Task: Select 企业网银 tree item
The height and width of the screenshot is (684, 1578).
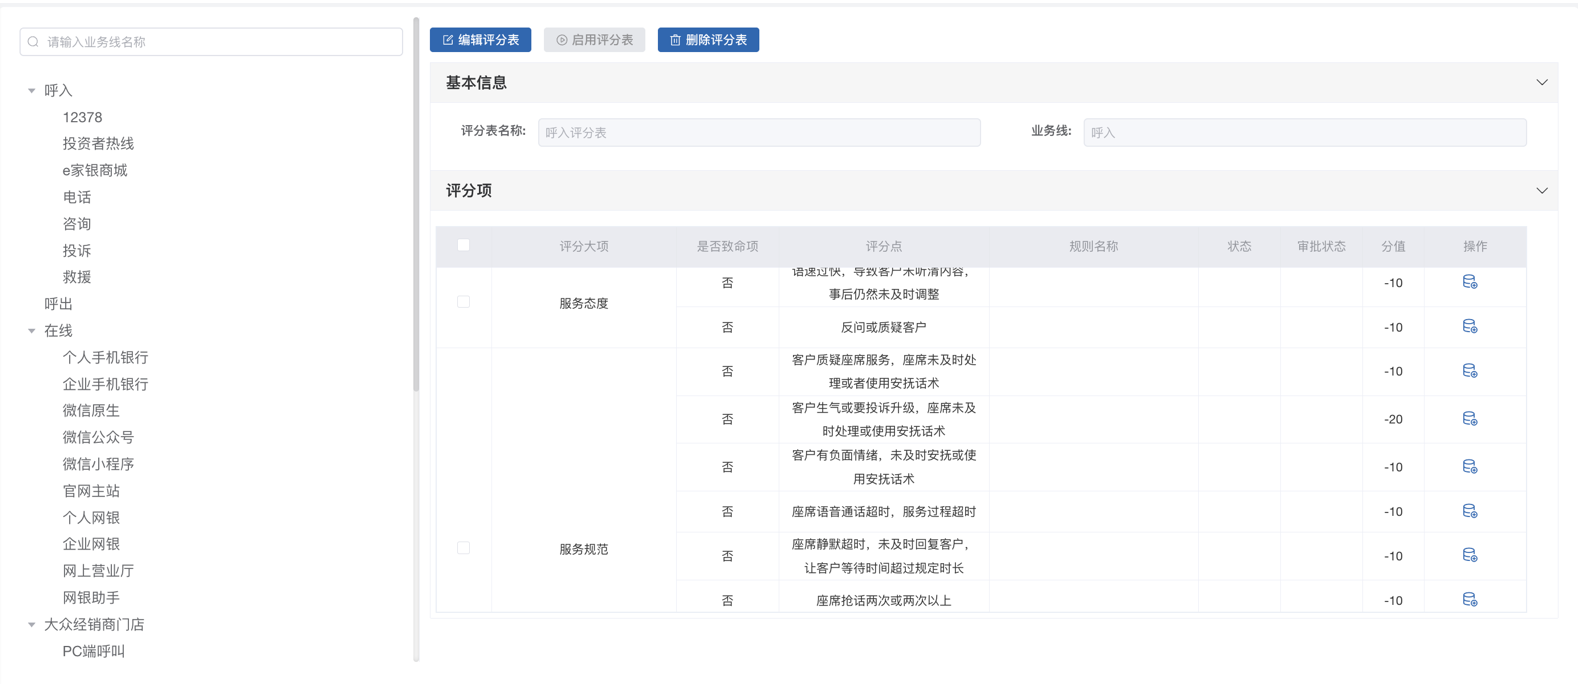Action: click(91, 544)
